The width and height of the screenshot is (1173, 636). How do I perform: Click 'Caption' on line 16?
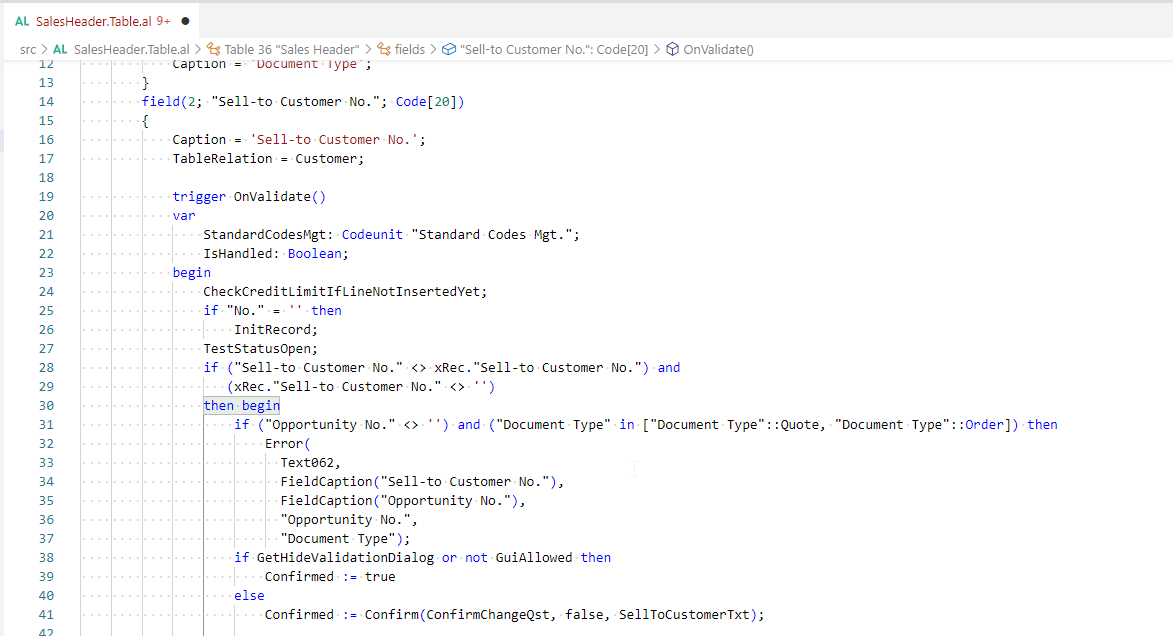[x=199, y=140]
